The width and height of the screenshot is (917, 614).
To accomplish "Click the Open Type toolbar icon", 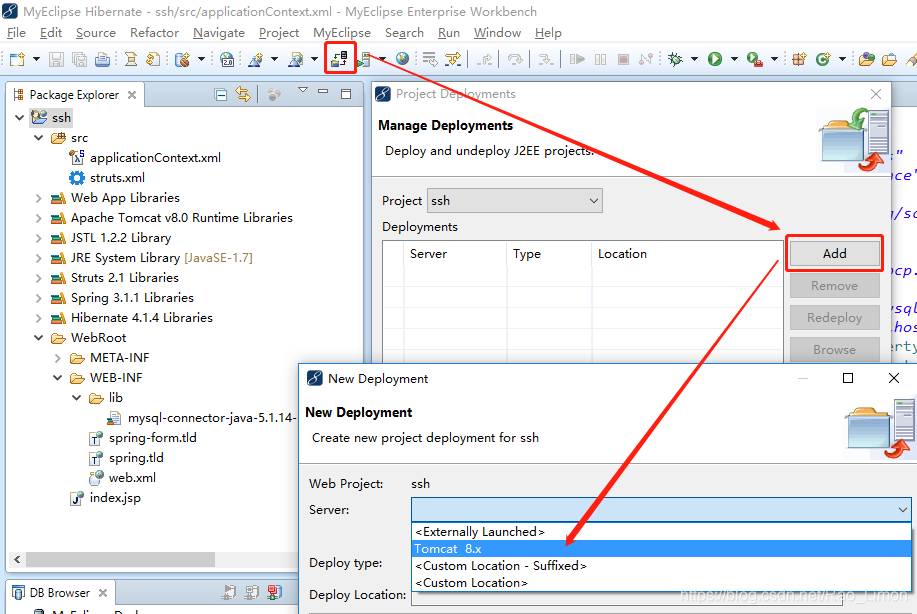I will click(x=867, y=59).
